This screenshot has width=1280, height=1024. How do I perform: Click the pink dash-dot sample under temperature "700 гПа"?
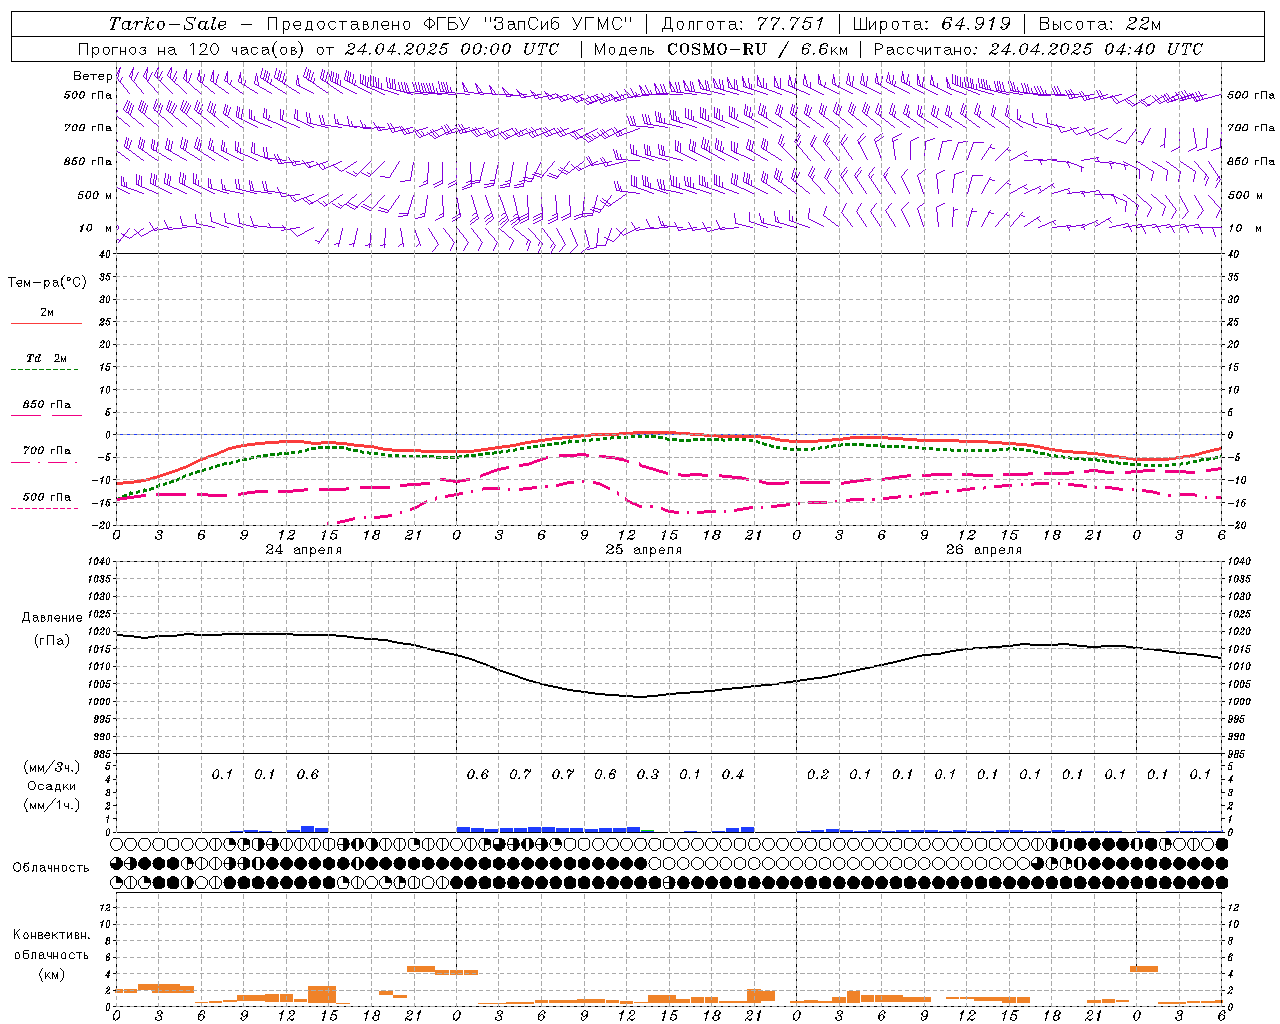tap(44, 462)
